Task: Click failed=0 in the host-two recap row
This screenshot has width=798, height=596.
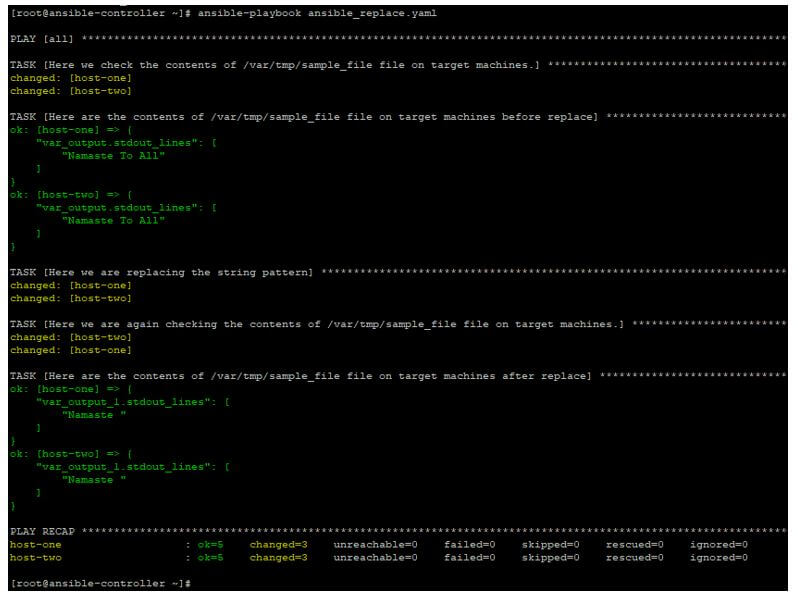Action: 470,557
